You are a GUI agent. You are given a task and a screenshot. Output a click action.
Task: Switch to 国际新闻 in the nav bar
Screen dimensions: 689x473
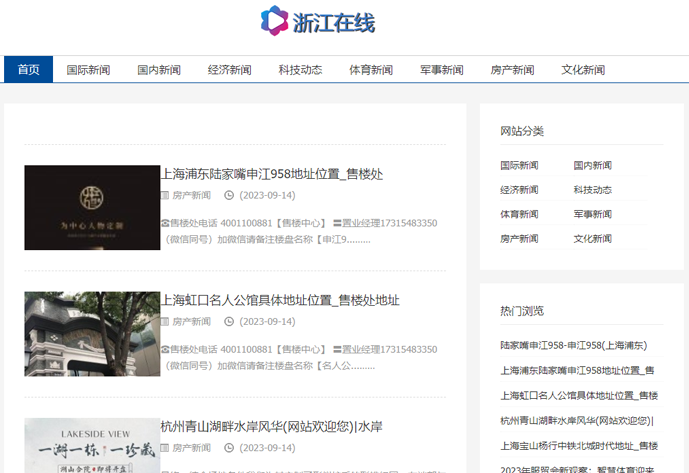[88, 70]
